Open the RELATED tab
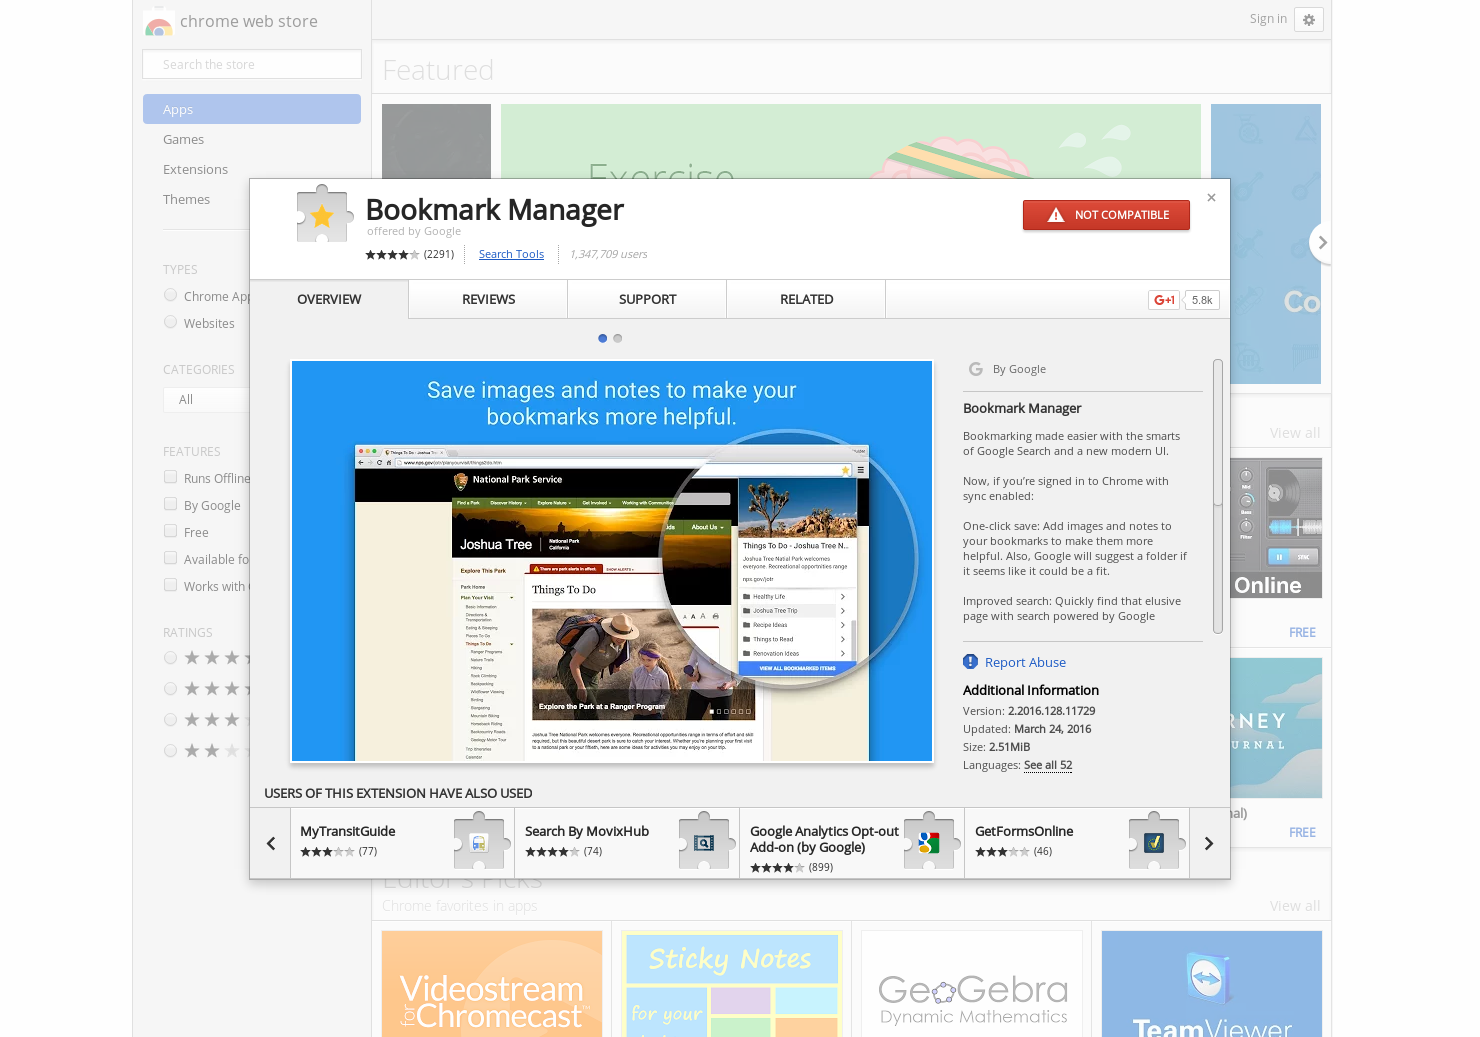1480x1037 pixels. pyautogui.click(x=806, y=299)
